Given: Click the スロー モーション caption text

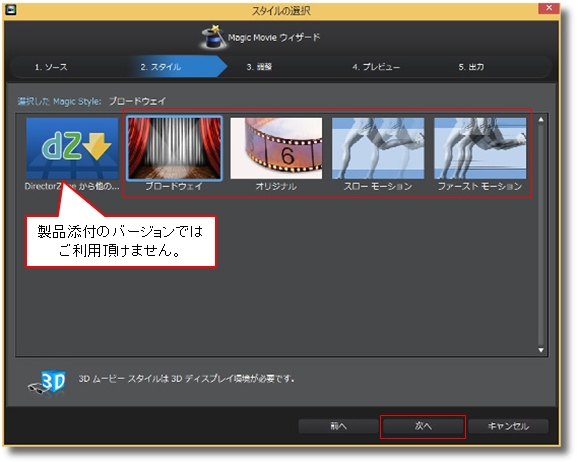Looking at the screenshot, I should click(378, 186).
